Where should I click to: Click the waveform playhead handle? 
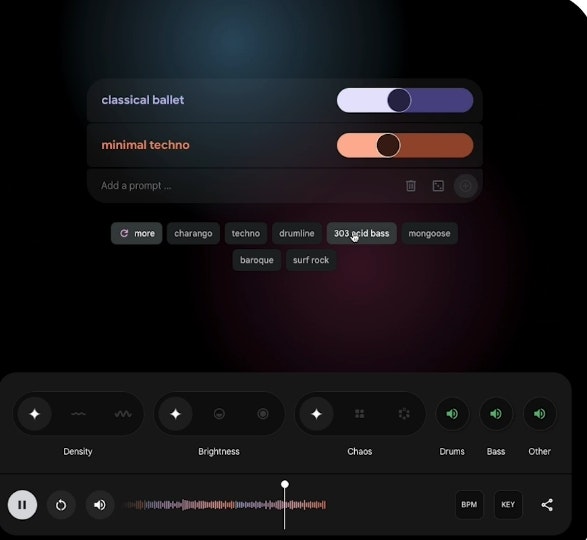[x=285, y=484]
